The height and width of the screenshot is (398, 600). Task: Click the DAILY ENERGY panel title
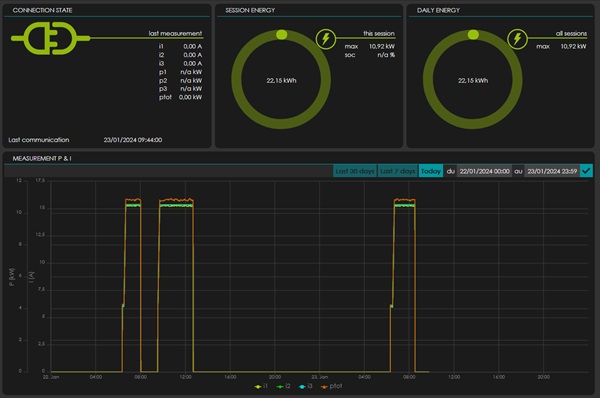438,10
